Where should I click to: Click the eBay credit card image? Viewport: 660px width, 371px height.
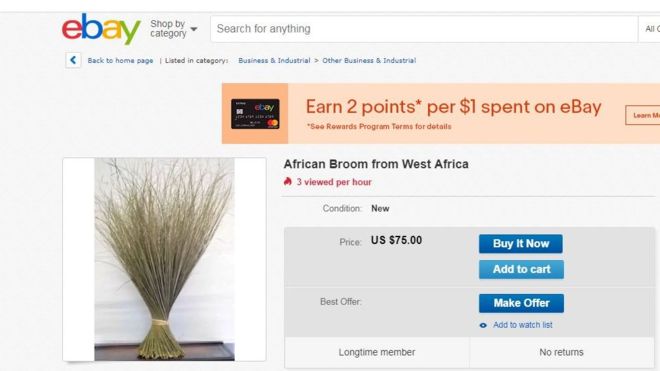(255, 114)
